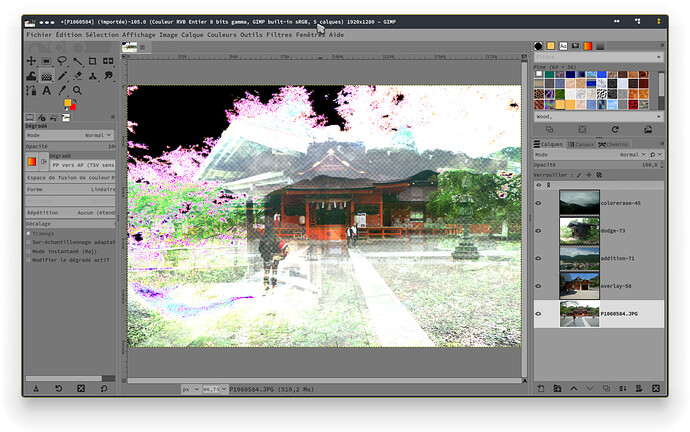The width and height of the screenshot is (690, 432).
Task: Click the yellow foreground color swatch
Action: (67, 103)
